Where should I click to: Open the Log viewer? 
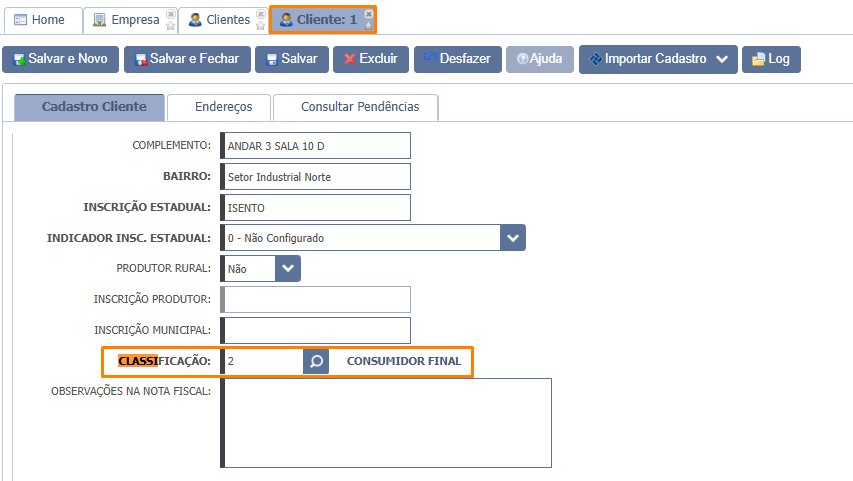click(771, 59)
